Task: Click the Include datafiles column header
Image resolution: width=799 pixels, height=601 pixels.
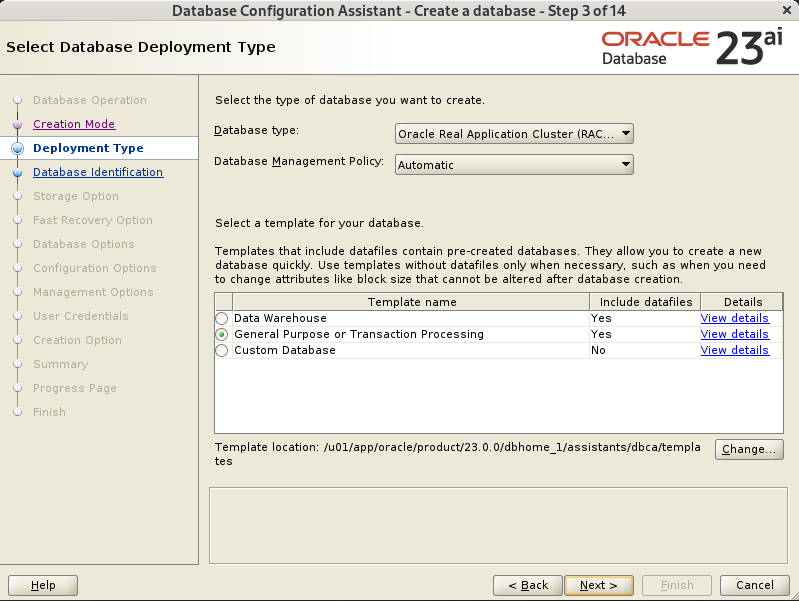Action: point(646,302)
